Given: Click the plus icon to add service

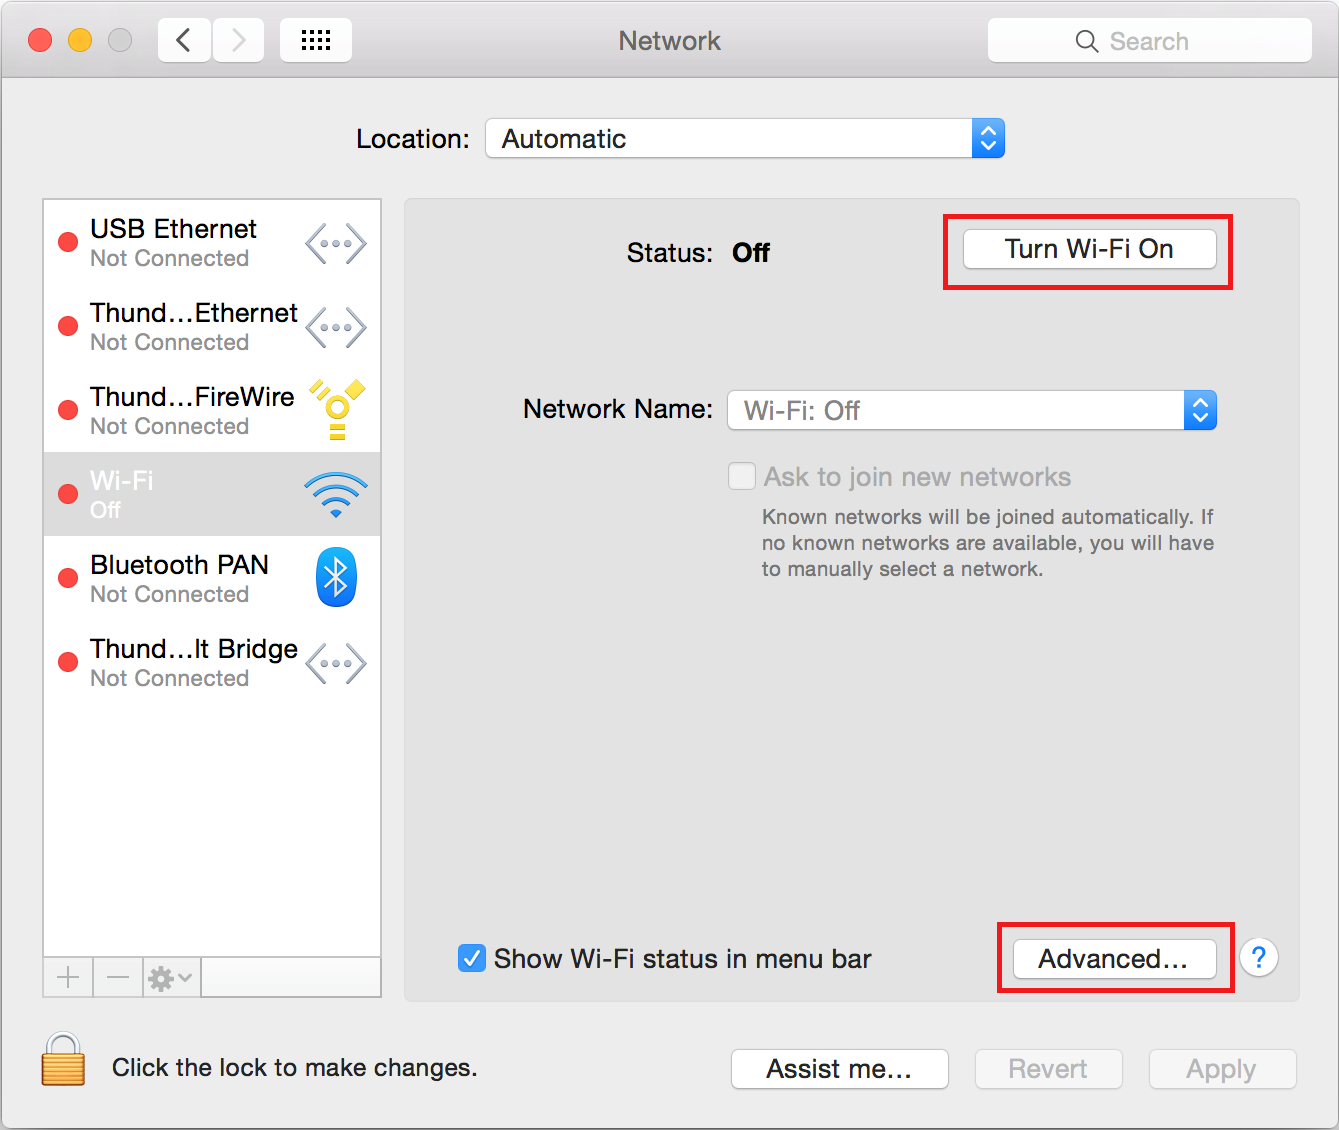Looking at the screenshot, I should pyautogui.click(x=68, y=977).
